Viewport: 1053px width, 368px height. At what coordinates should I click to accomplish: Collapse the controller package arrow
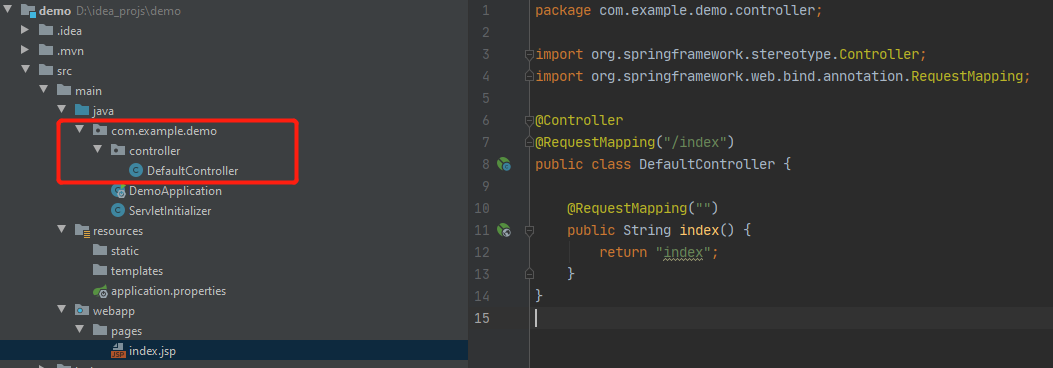coord(97,150)
